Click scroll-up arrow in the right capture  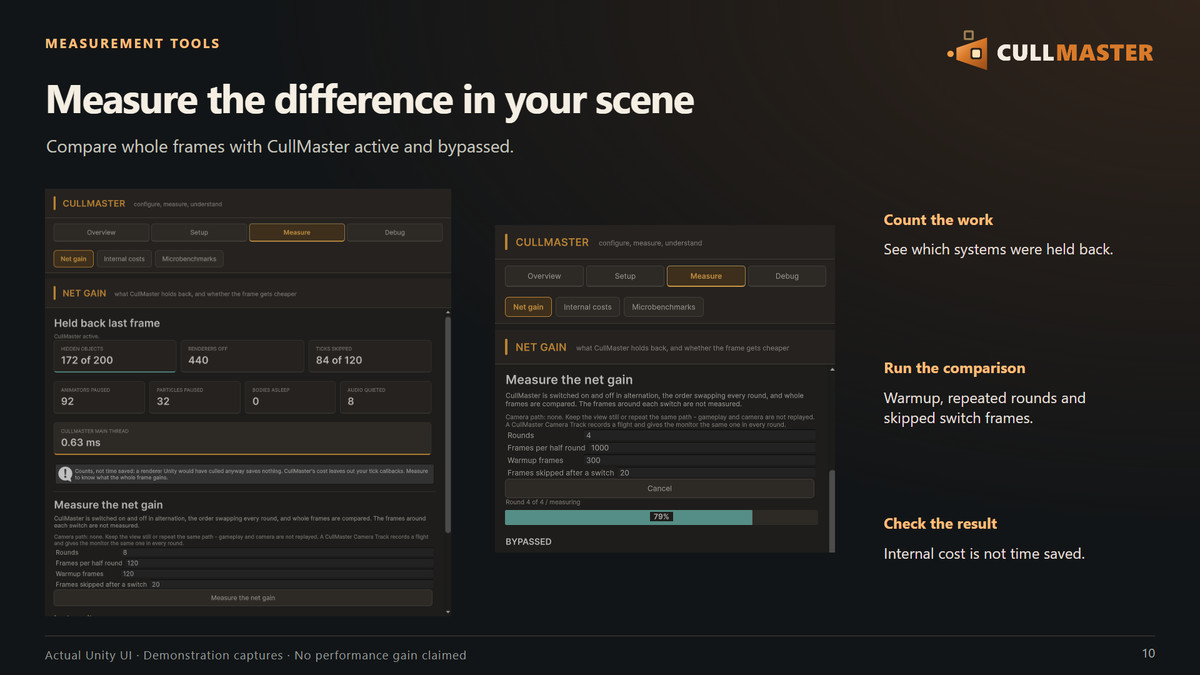(x=831, y=370)
